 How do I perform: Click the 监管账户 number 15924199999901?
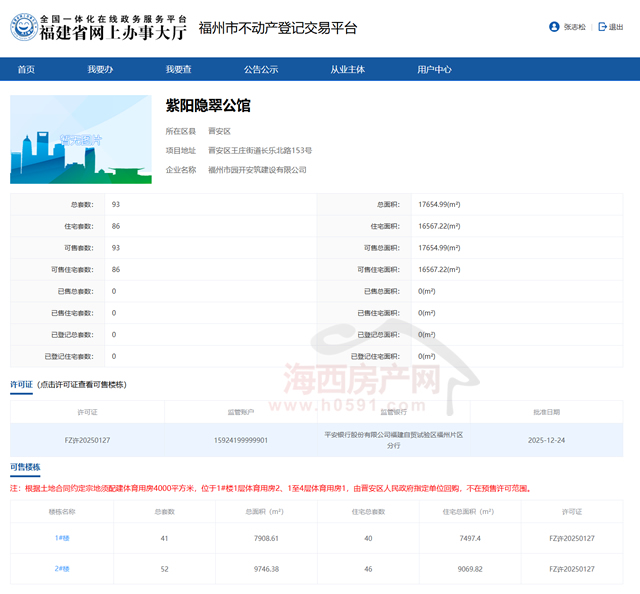tap(240, 440)
